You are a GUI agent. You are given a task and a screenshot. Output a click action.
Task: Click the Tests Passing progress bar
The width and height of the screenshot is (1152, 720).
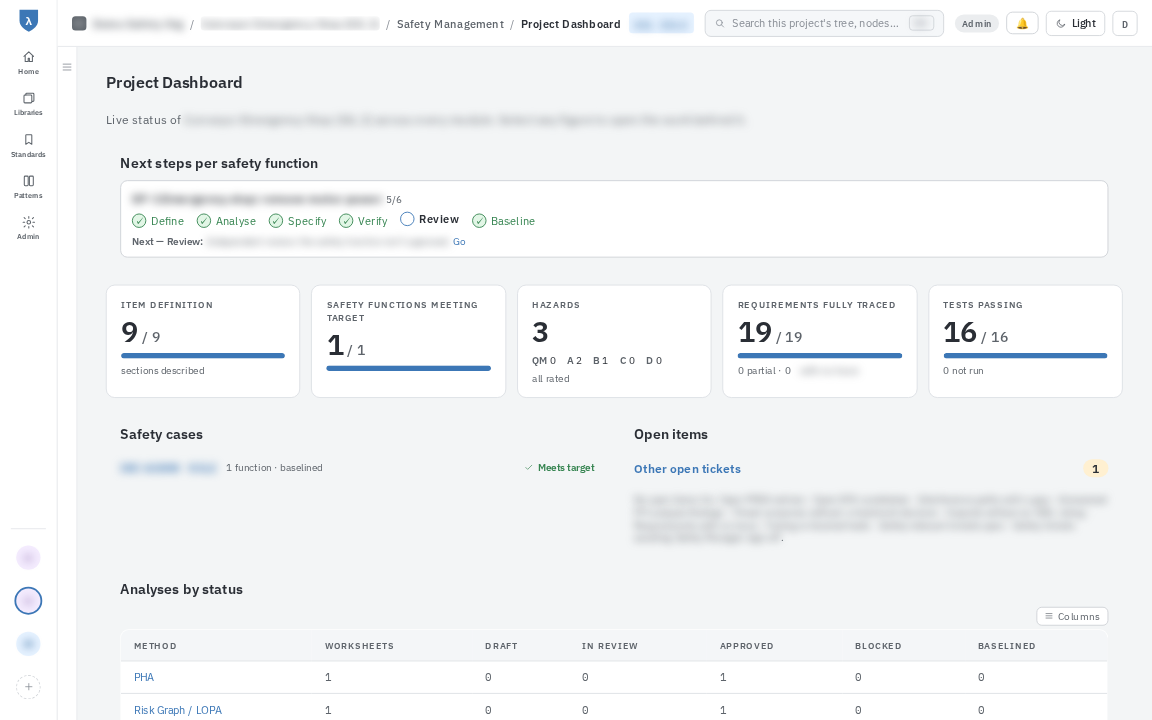coord(1025,356)
